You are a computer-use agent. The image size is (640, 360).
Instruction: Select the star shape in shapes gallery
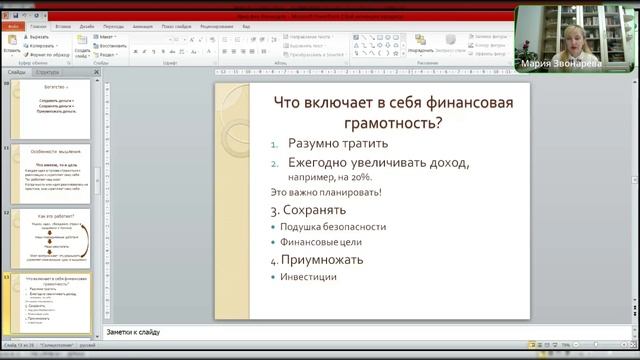pyautogui.click(x=396, y=53)
